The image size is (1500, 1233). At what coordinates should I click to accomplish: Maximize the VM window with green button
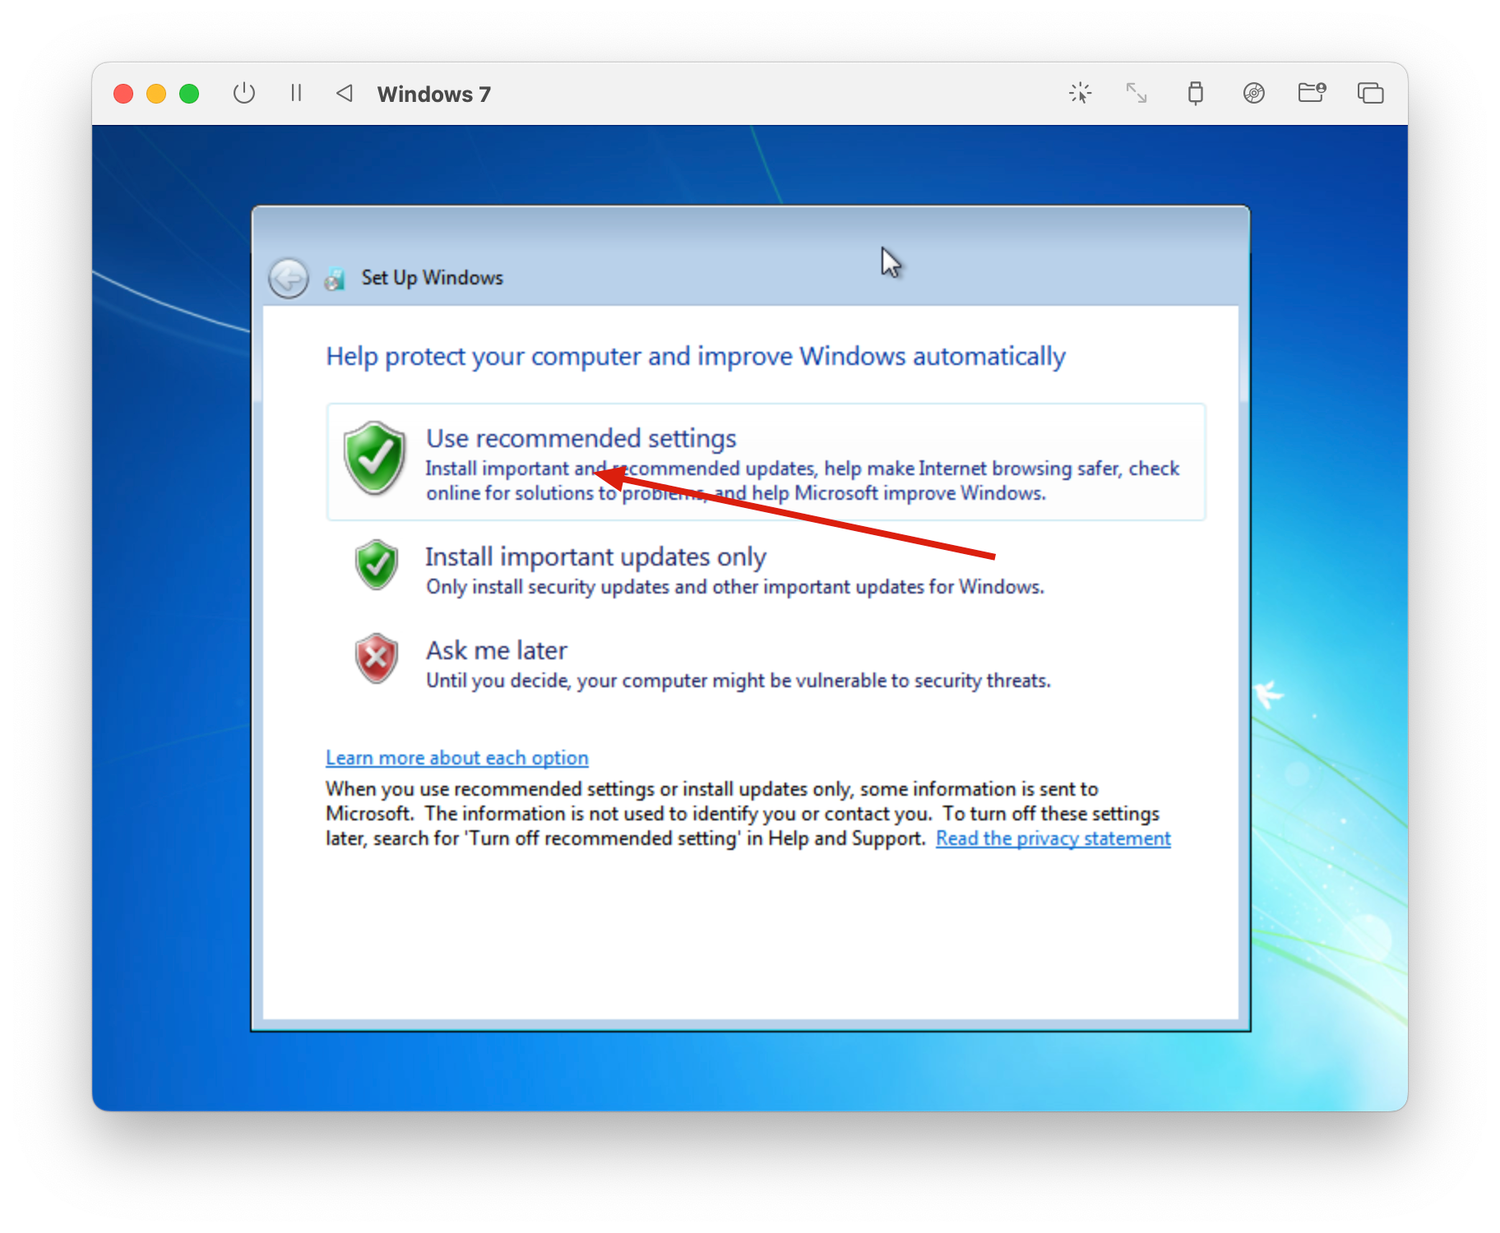click(x=189, y=94)
